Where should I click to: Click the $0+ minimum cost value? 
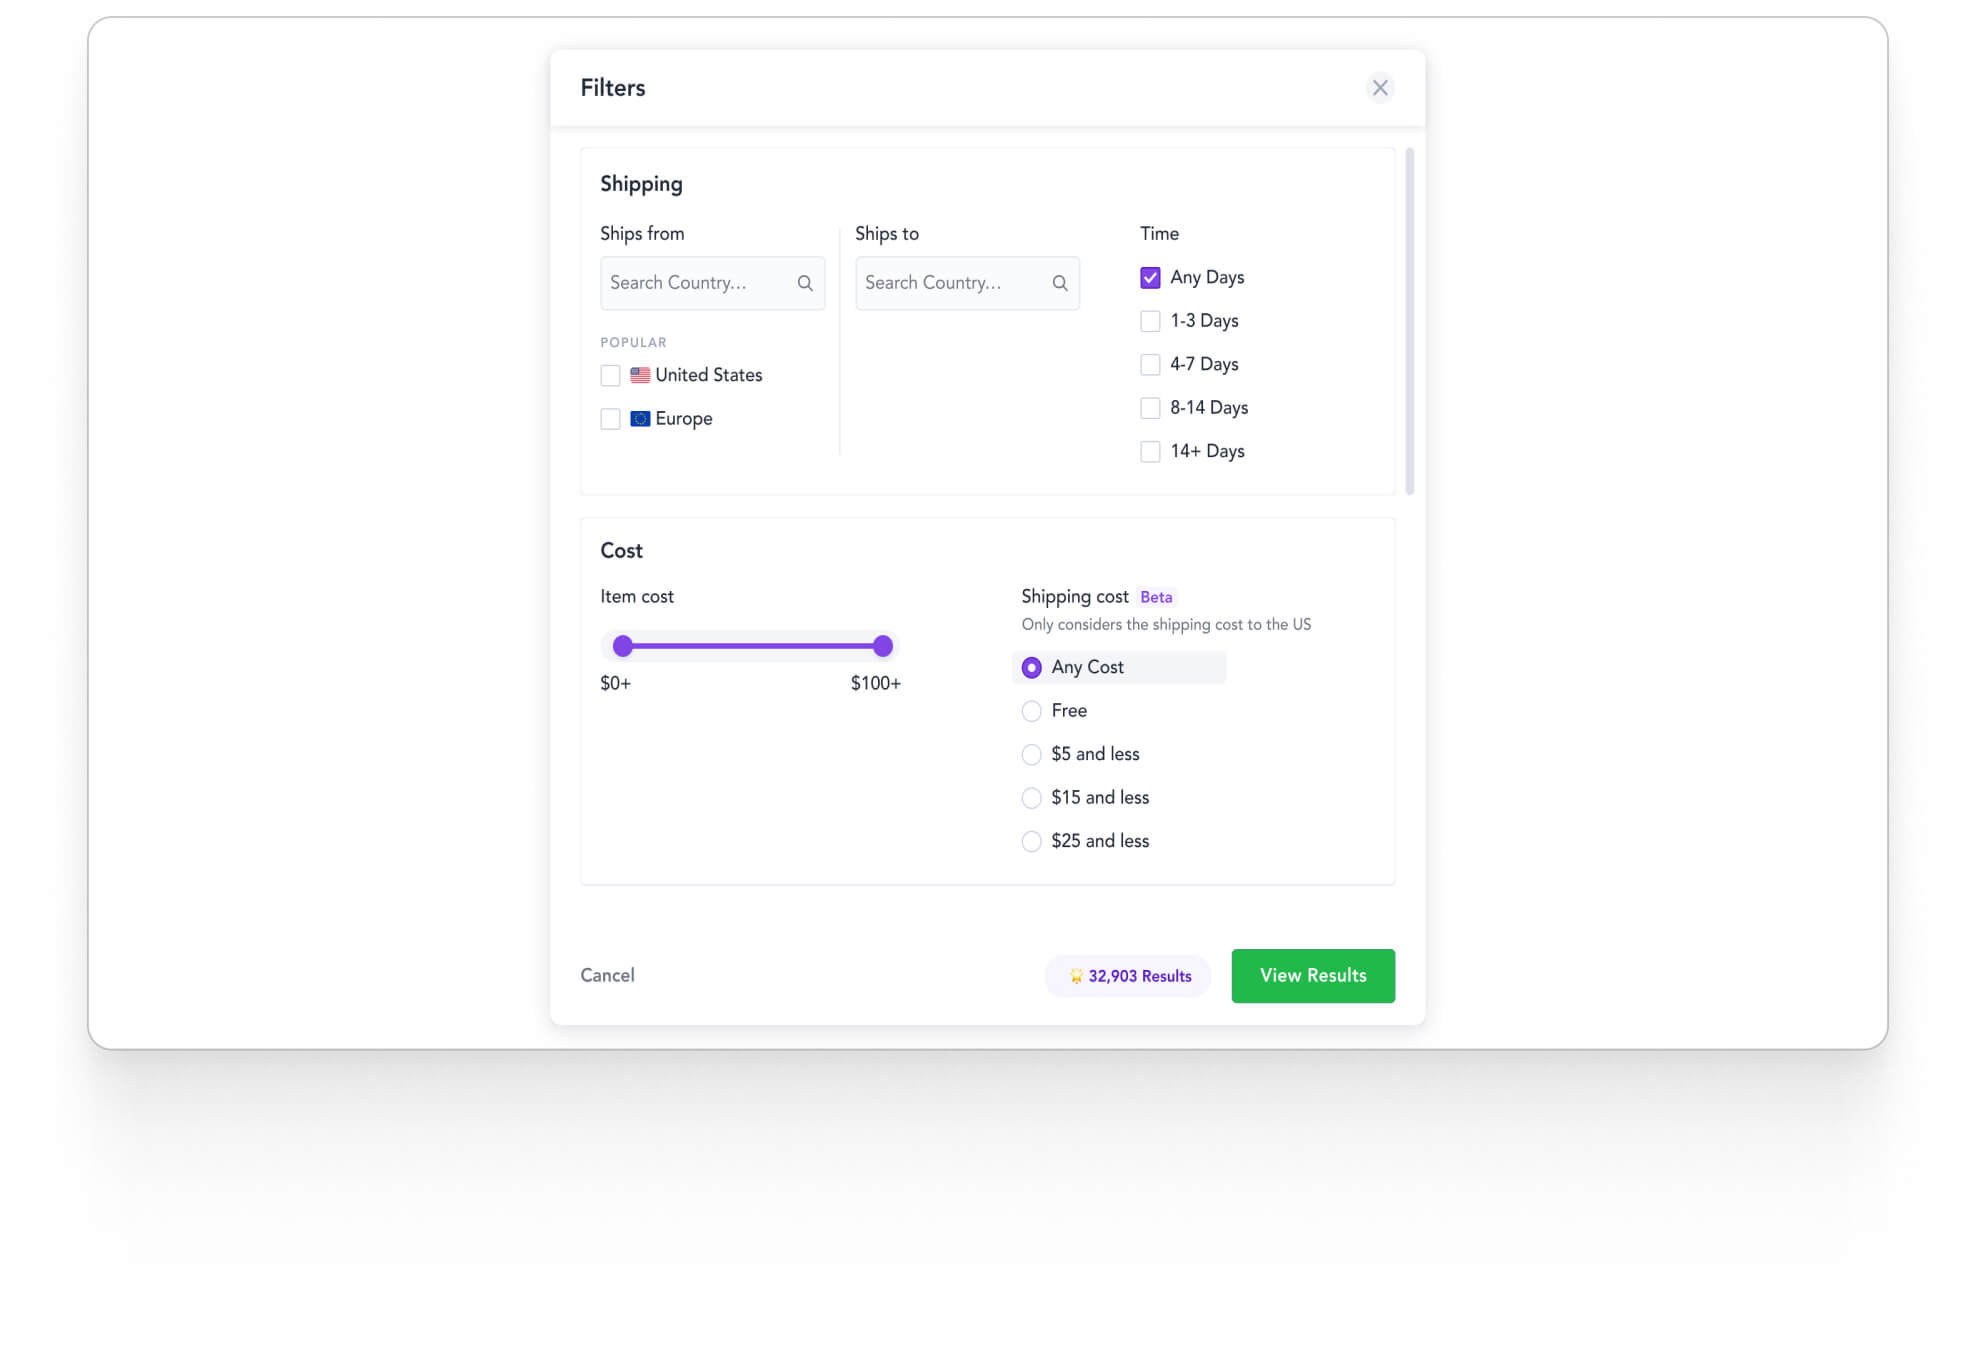tap(615, 683)
